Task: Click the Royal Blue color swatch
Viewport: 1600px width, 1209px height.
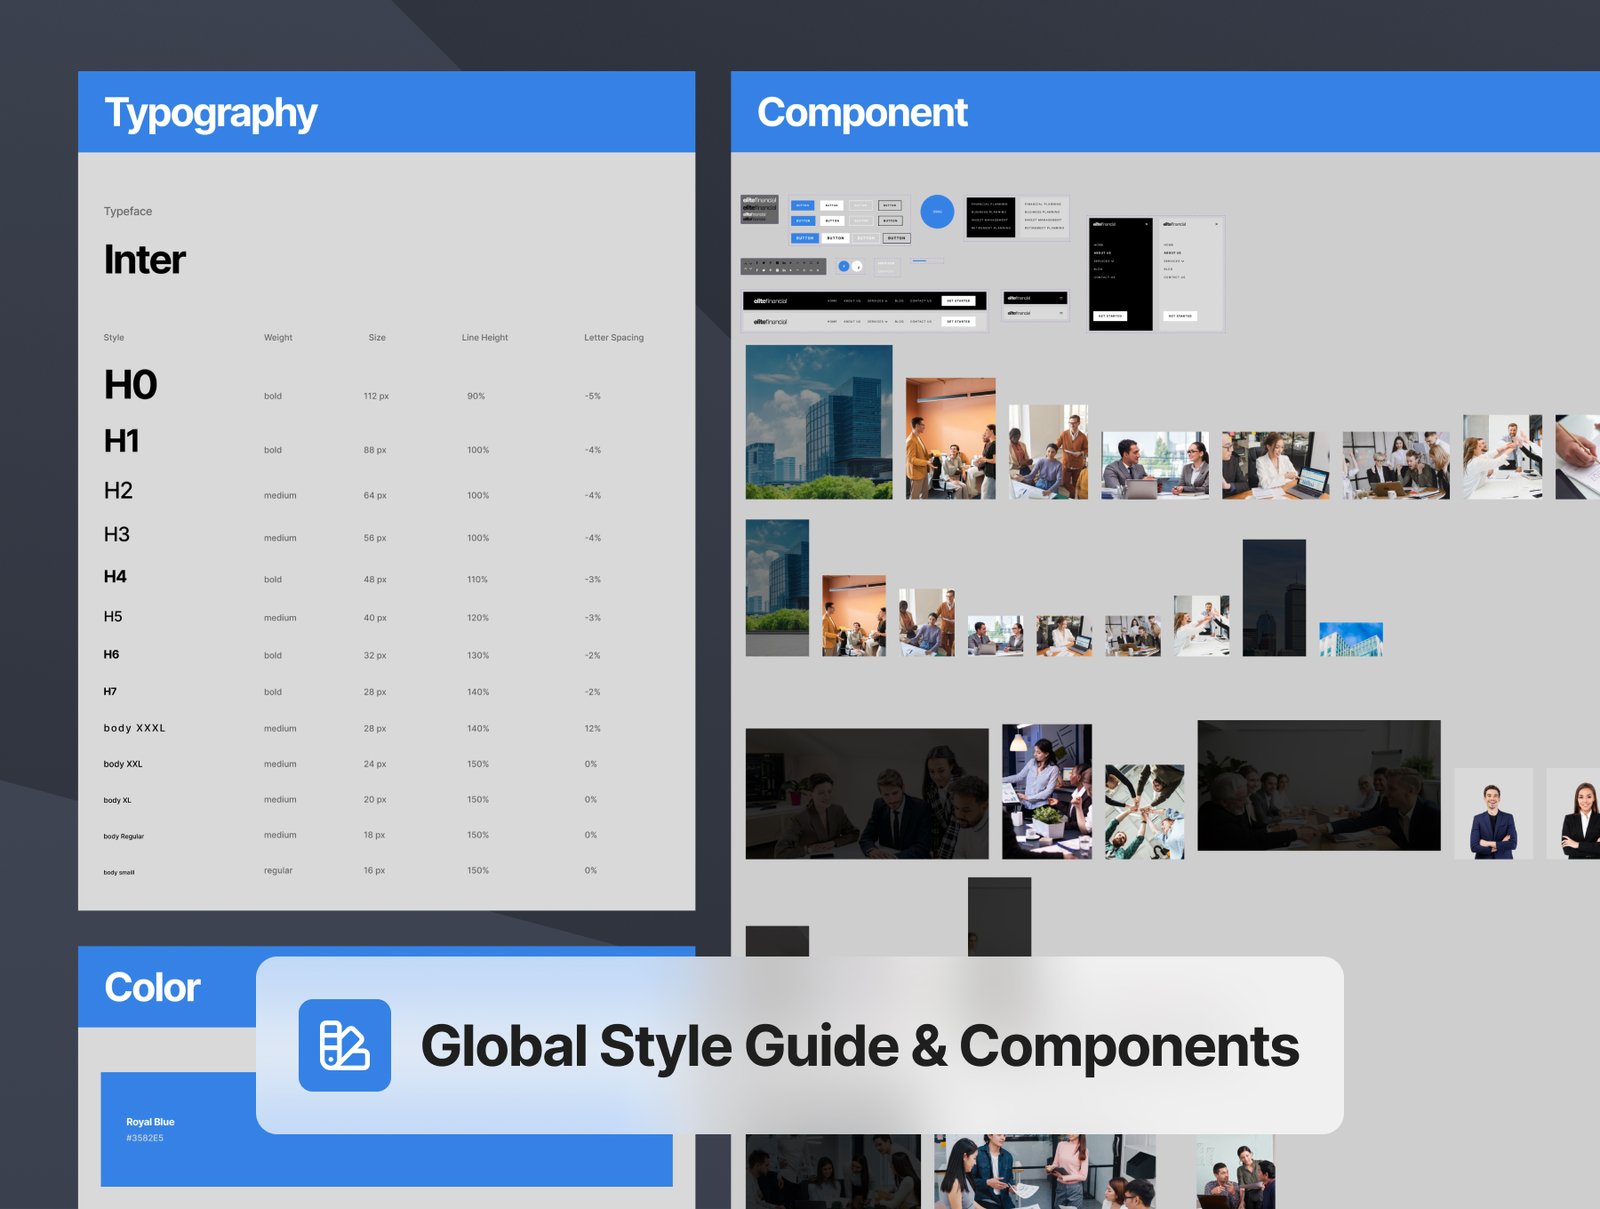Action: pyautogui.click(x=180, y=1130)
